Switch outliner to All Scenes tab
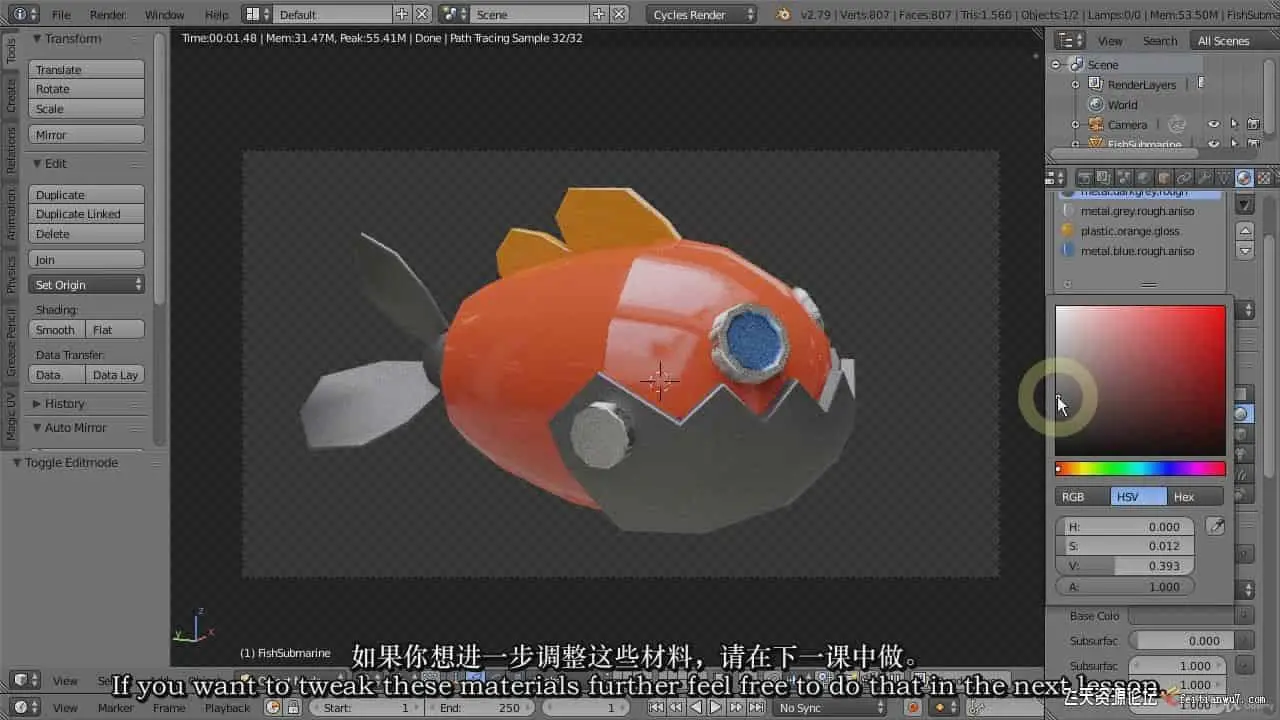The height and width of the screenshot is (720, 1280). pos(1223,41)
